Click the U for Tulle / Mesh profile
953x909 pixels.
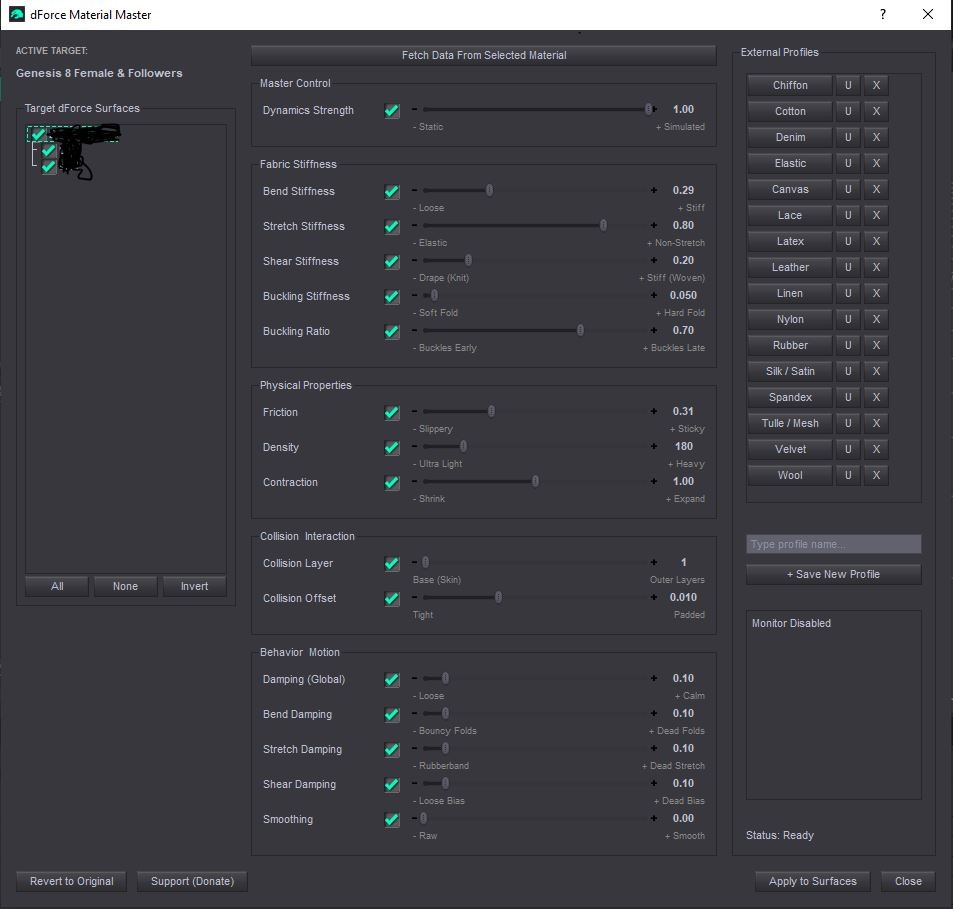[848, 424]
